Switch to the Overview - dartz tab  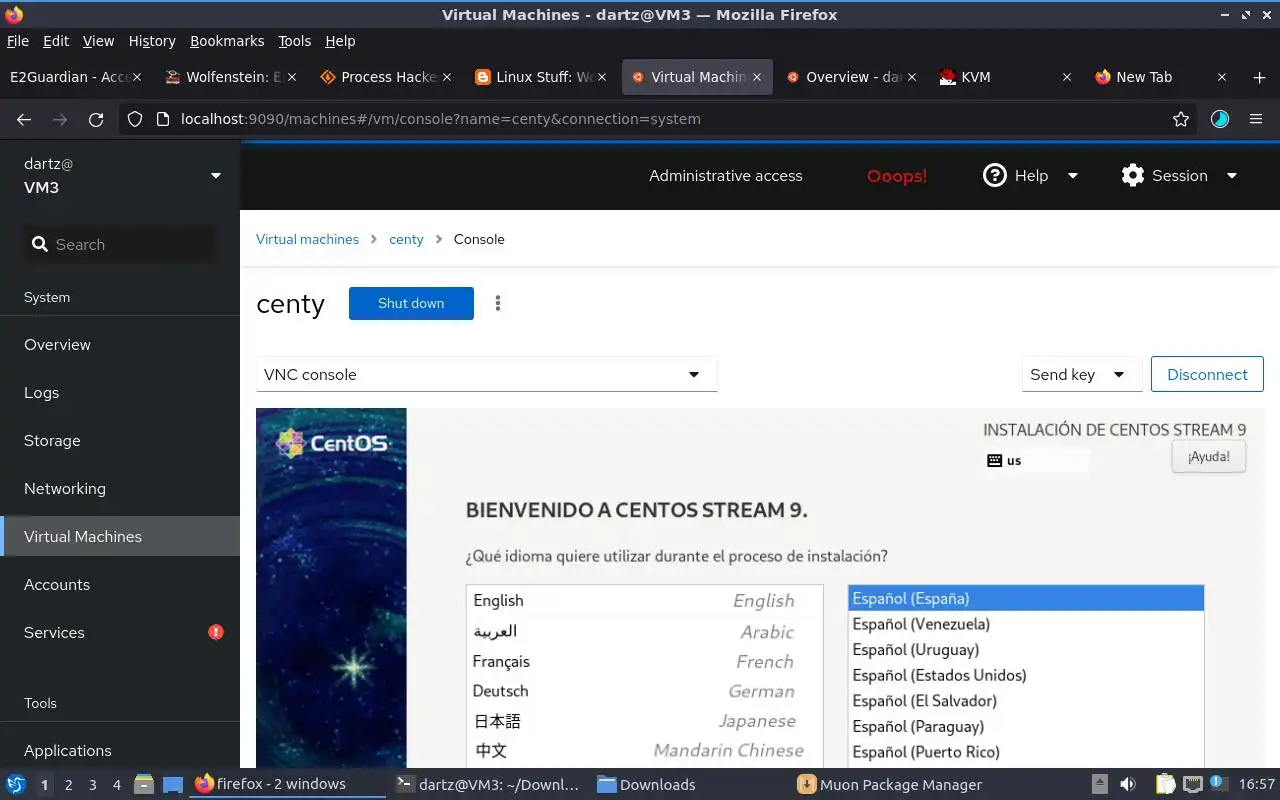(x=850, y=77)
